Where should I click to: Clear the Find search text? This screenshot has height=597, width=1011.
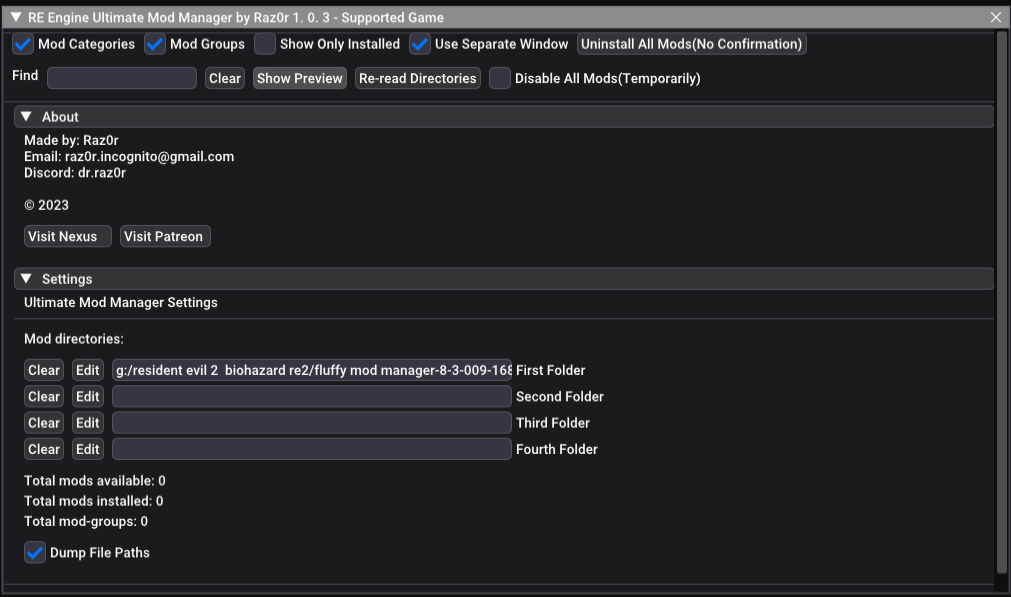pyautogui.click(x=225, y=78)
